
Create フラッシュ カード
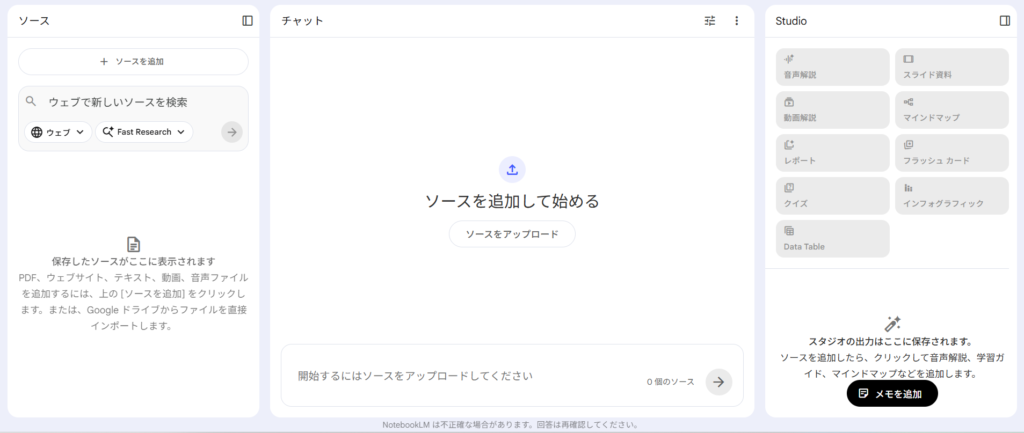952,153
